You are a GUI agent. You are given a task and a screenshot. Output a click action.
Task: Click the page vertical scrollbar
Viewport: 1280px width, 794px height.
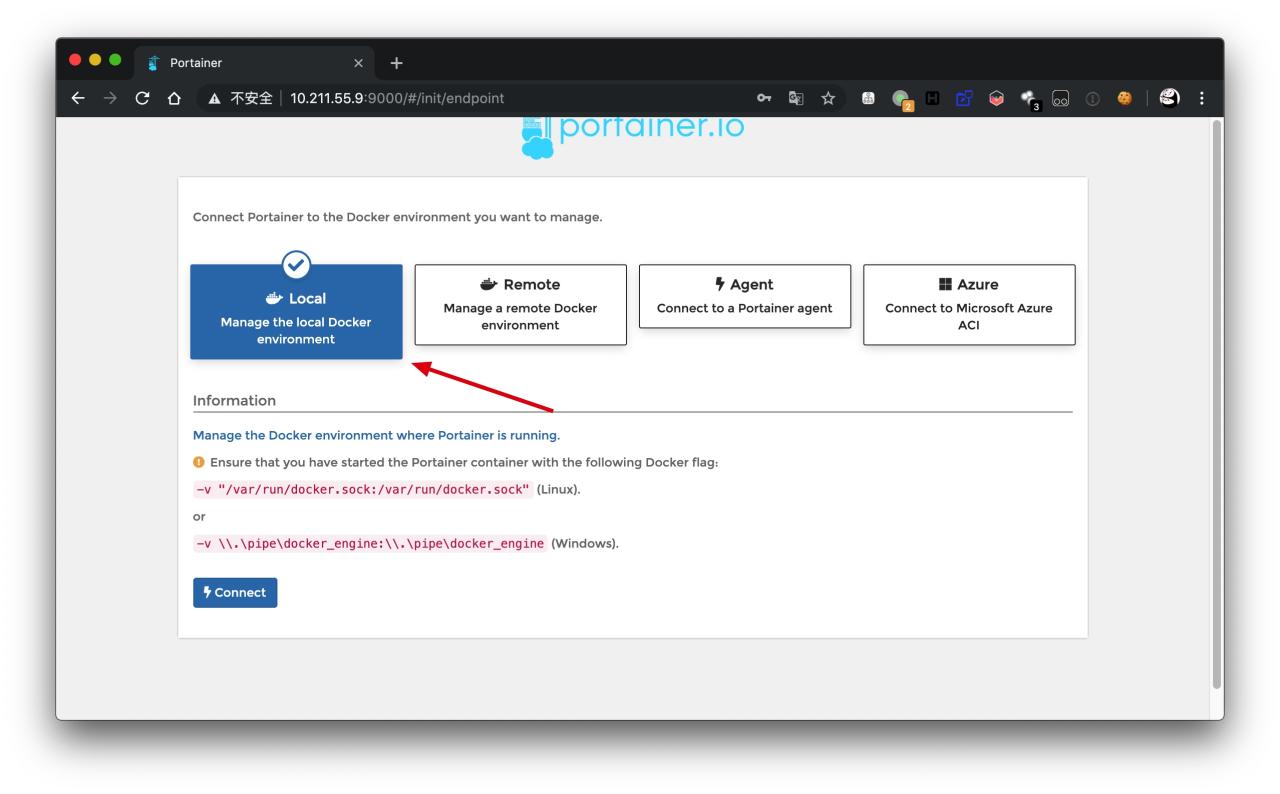pyautogui.click(x=1216, y=403)
